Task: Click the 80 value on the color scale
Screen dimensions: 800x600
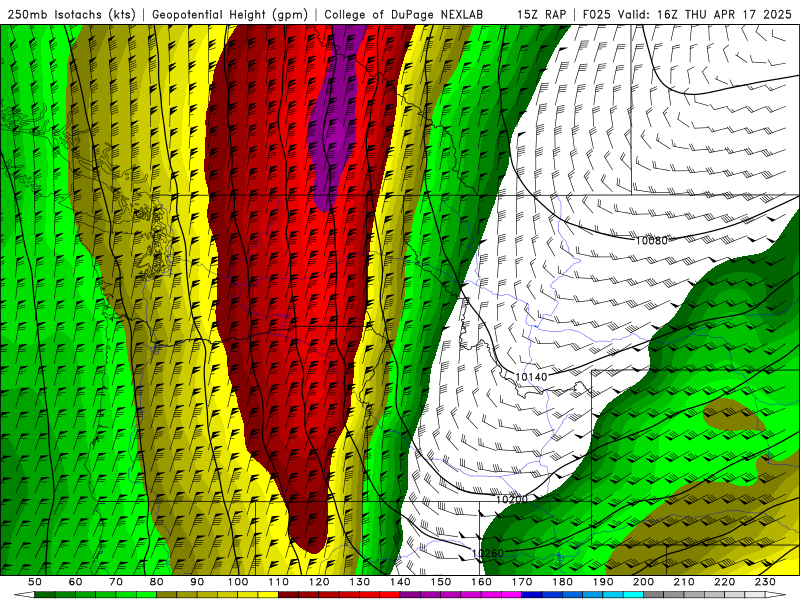Action: point(156,582)
